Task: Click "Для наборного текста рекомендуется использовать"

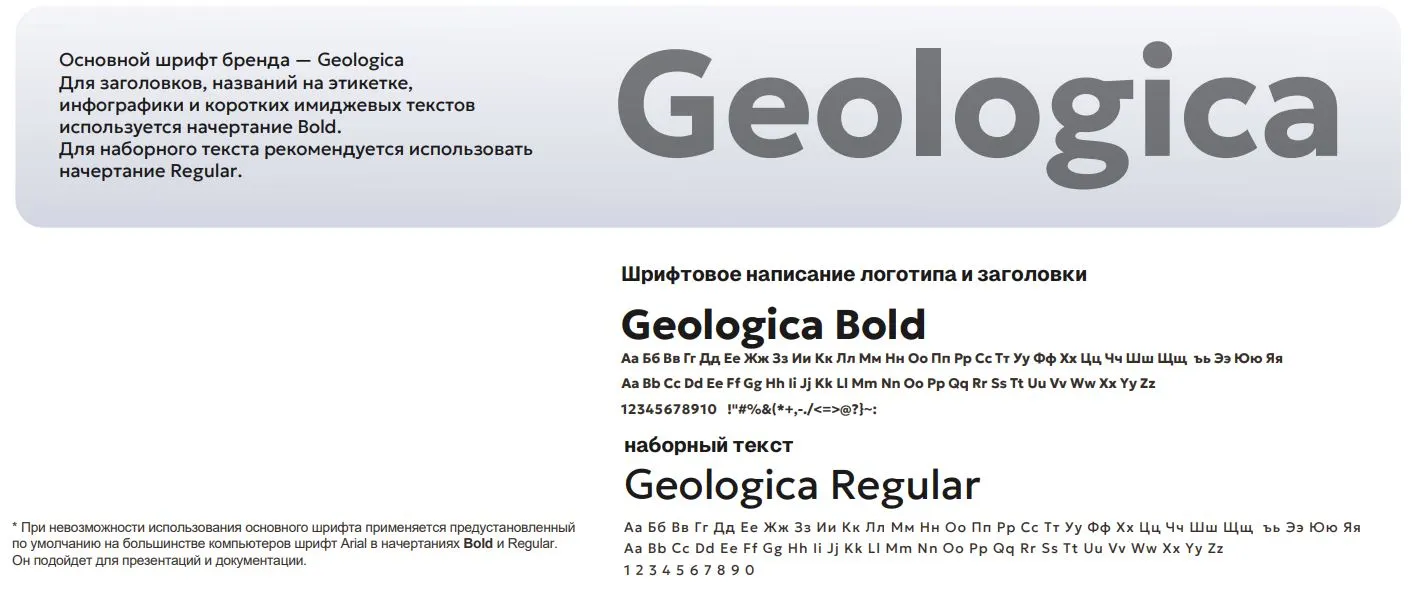Action: point(295,149)
